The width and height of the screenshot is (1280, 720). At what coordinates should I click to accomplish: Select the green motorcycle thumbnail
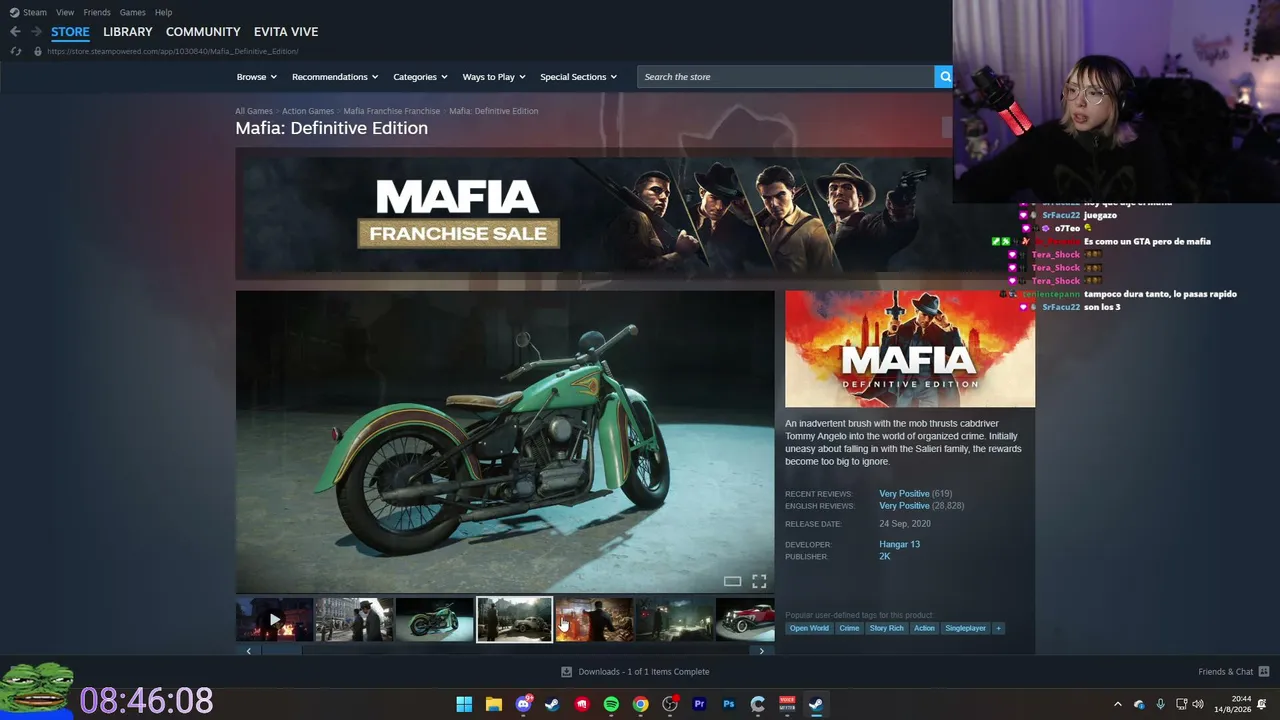click(434, 620)
